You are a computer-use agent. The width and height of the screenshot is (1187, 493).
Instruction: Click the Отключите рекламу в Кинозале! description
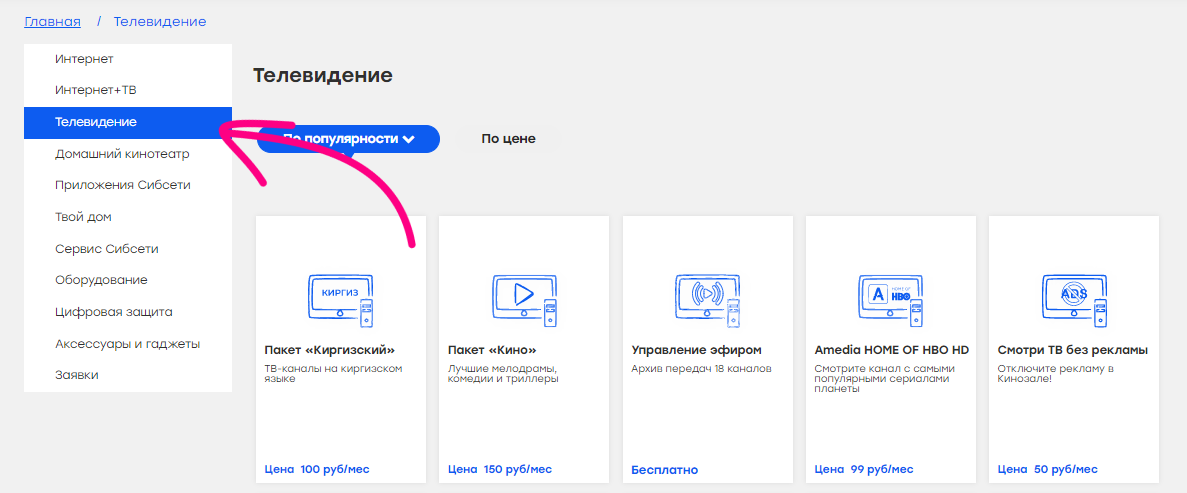click(1055, 373)
